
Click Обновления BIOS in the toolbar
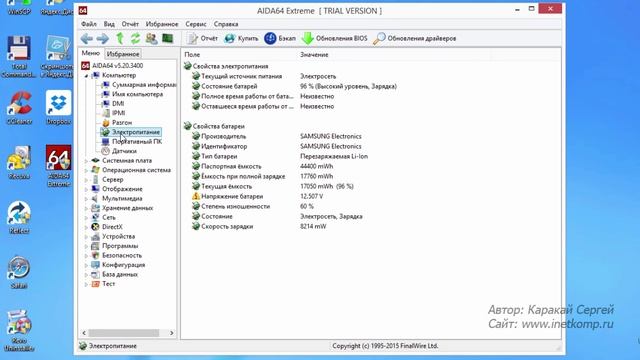[x=335, y=38]
